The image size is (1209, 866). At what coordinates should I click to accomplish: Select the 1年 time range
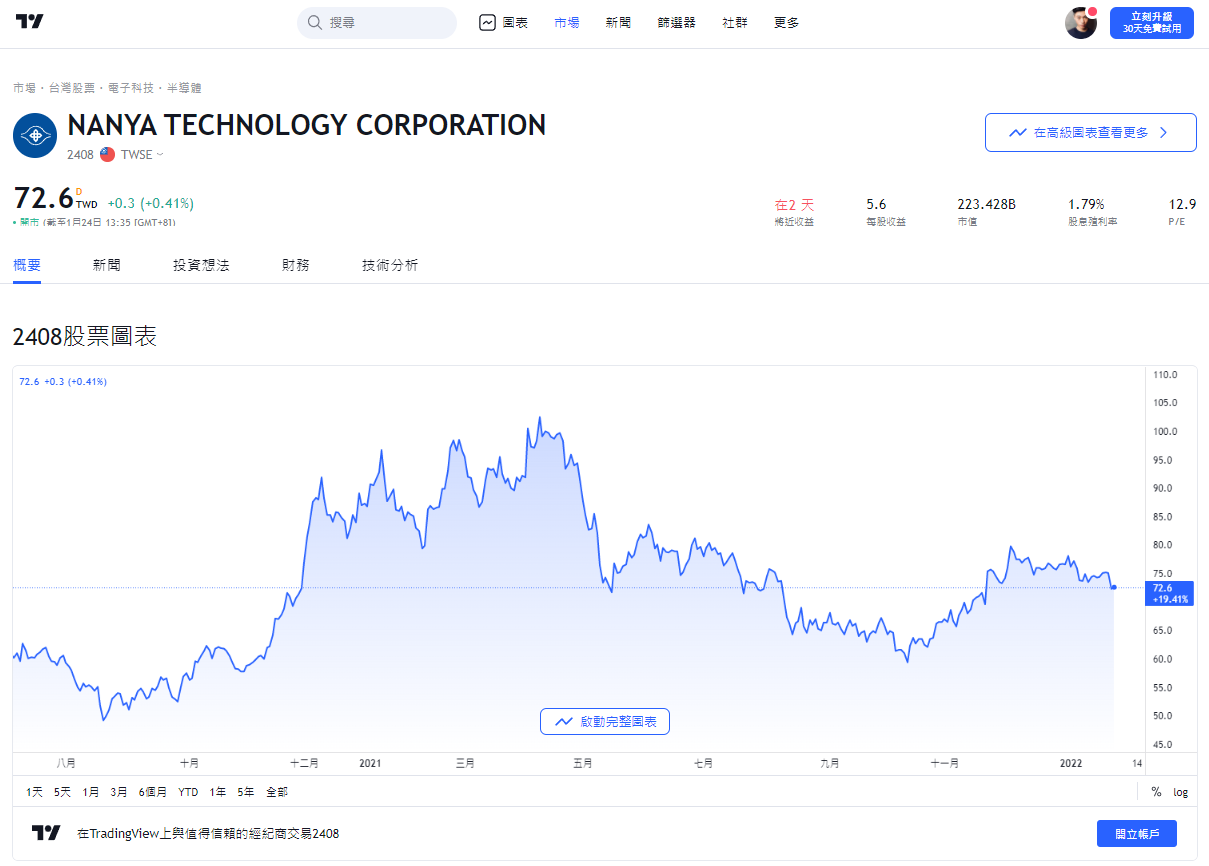click(217, 792)
